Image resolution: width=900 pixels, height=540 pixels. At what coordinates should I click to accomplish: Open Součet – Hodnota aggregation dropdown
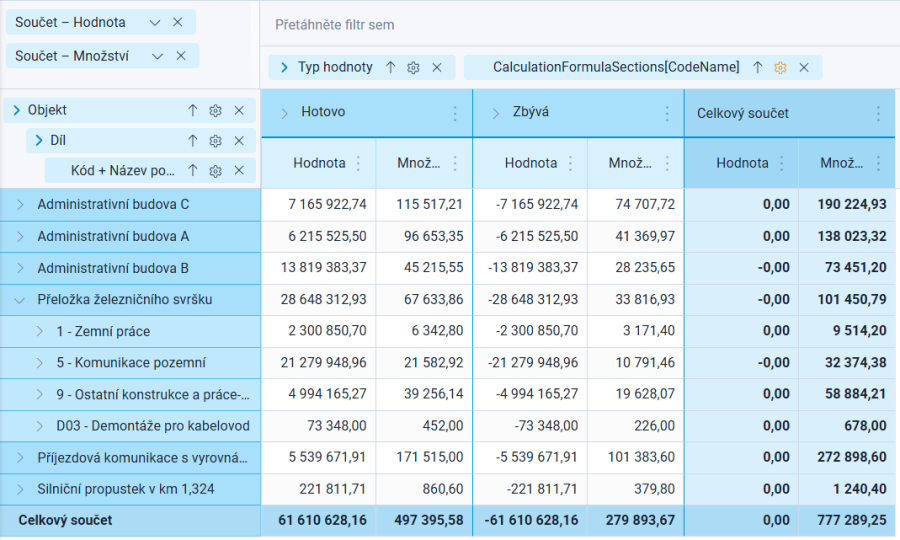(155, 22)
